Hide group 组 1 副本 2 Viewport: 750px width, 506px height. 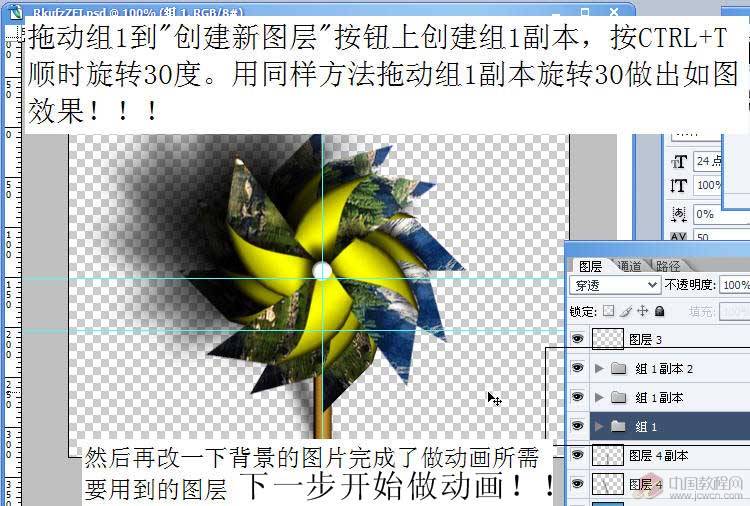pos(577,368)
